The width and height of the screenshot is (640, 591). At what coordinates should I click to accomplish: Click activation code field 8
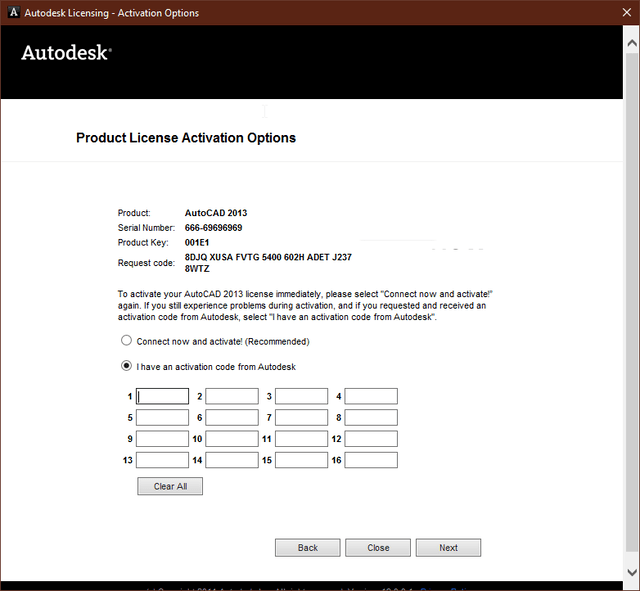click(371, 418)
